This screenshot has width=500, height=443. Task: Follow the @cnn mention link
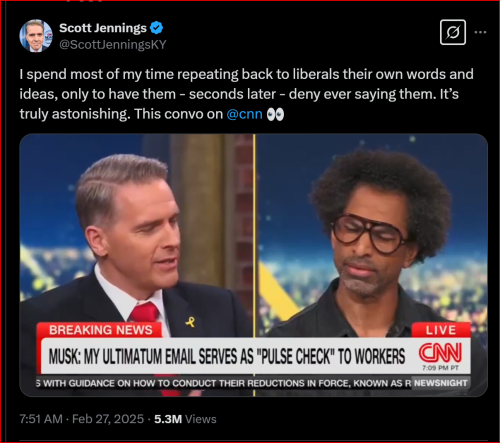click(x=244, y=114)
